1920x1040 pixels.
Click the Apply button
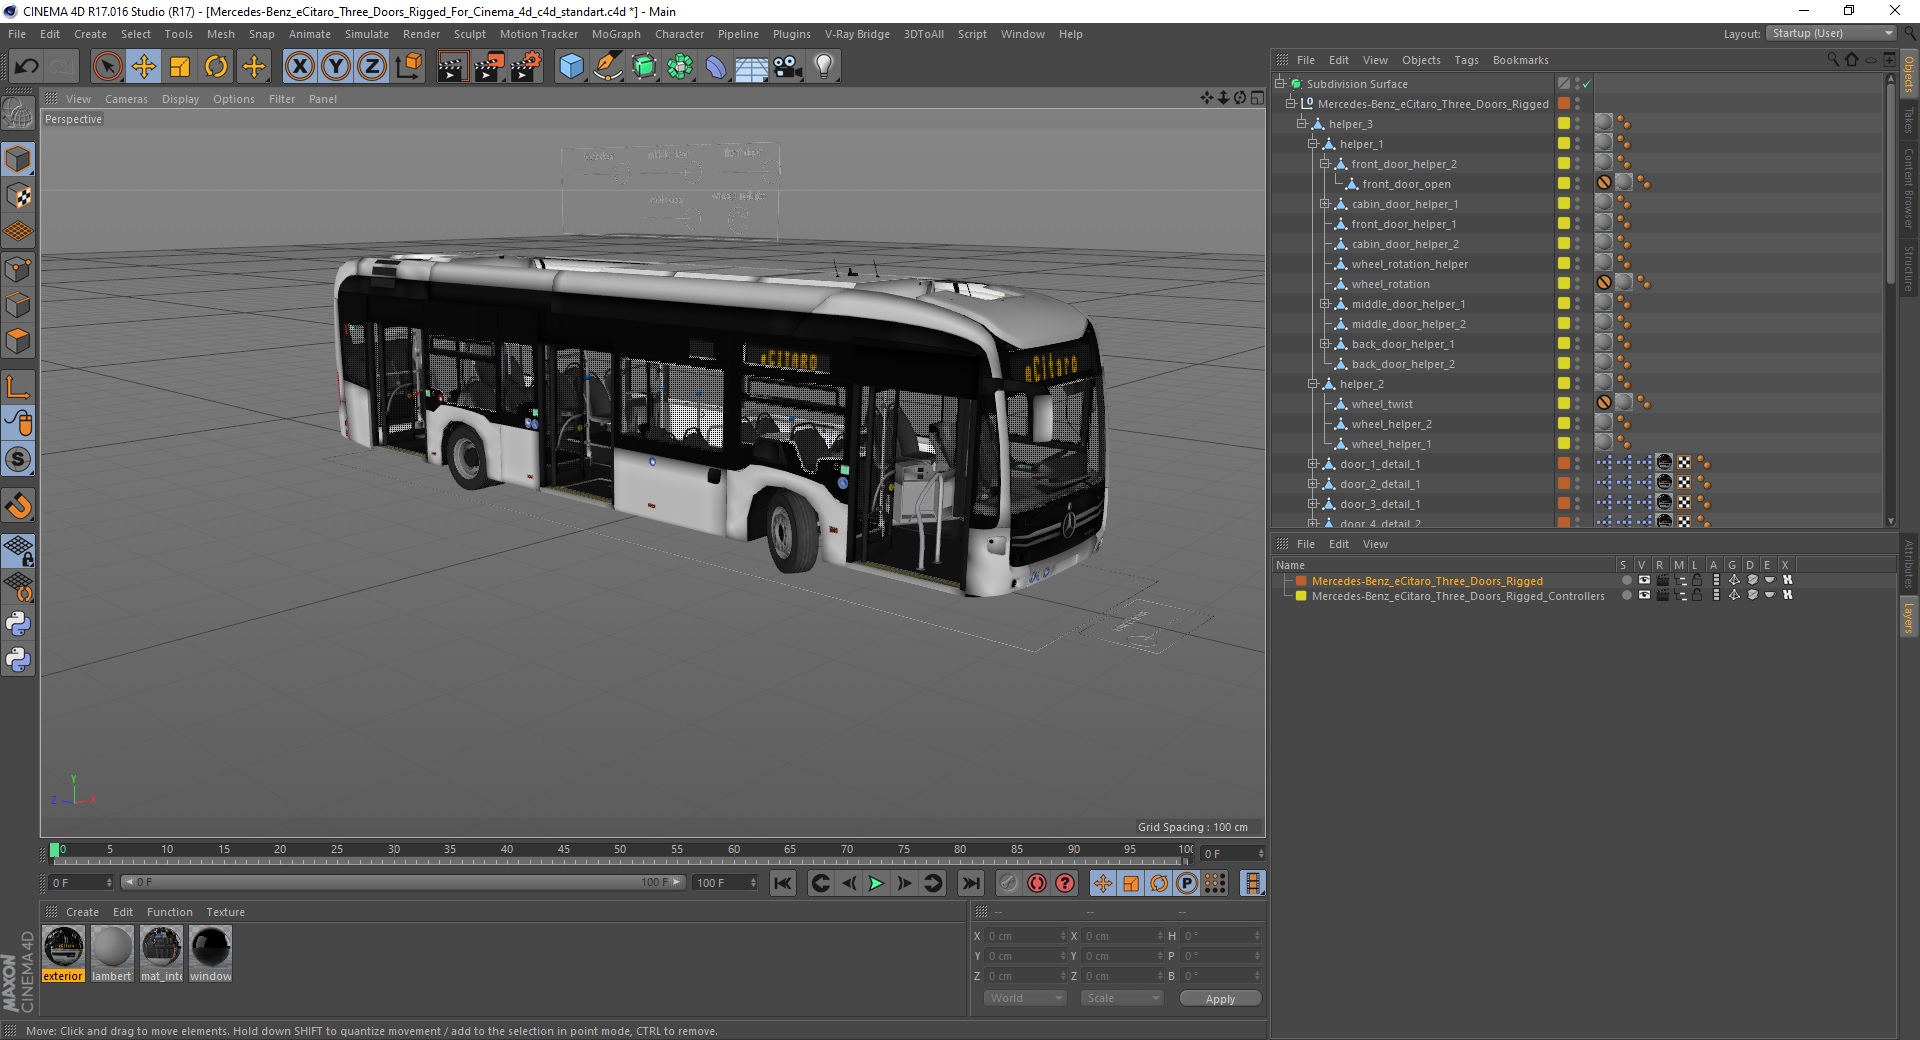point(1220,998)
